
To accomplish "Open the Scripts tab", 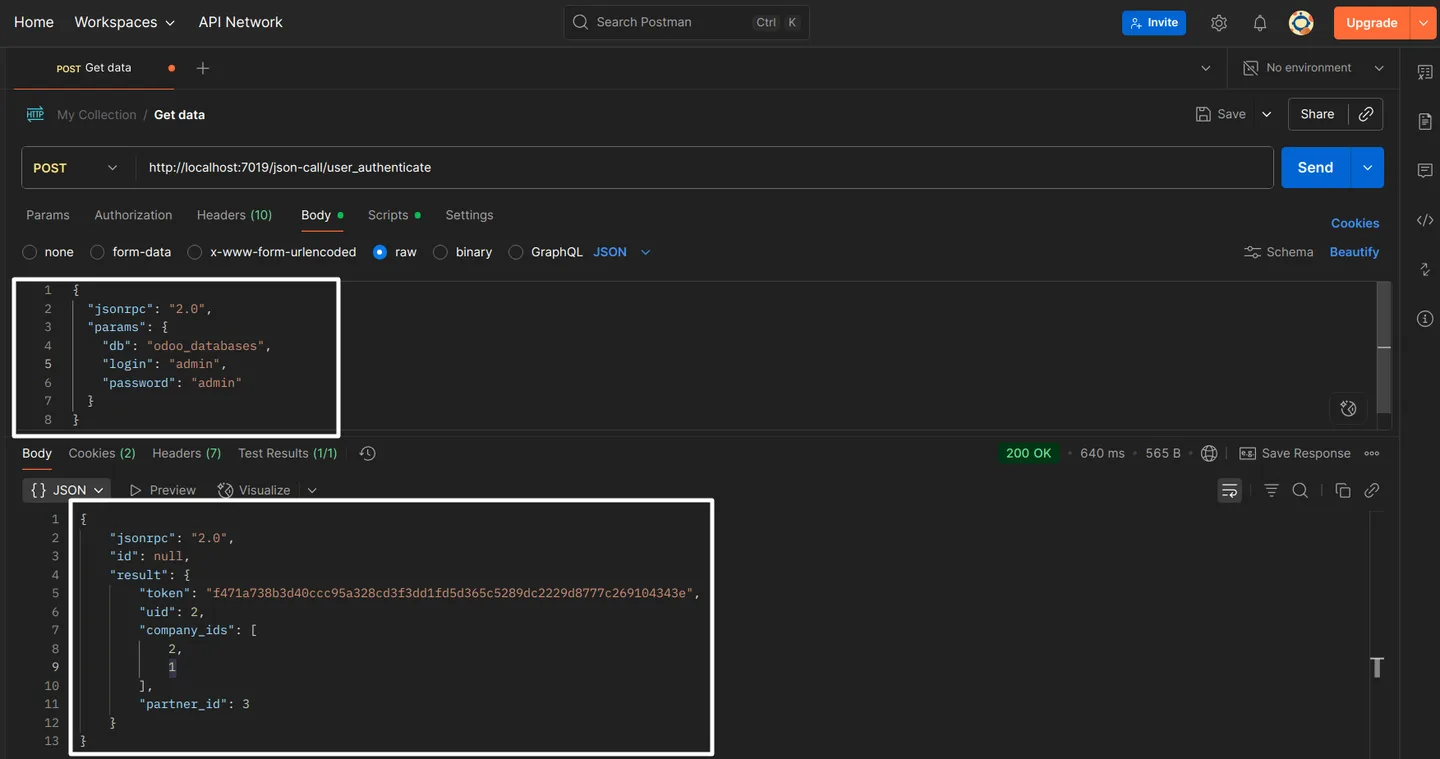I will (x=394, y=215).
